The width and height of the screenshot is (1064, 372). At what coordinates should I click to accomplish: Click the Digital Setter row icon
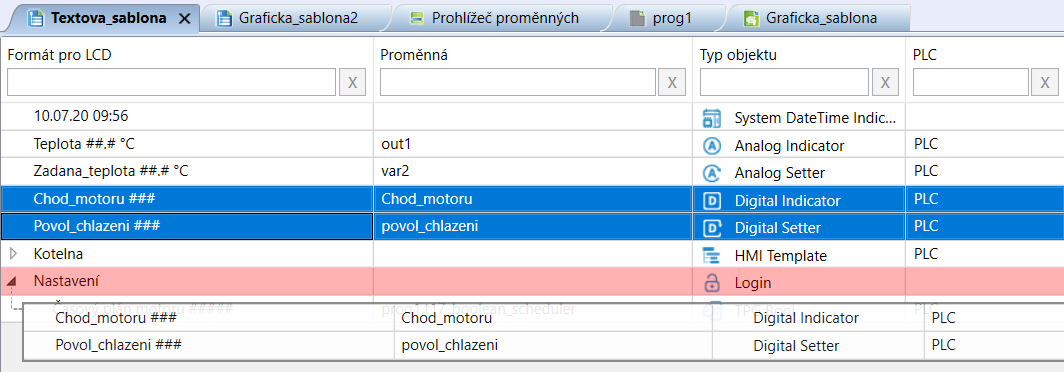(712, 228)
